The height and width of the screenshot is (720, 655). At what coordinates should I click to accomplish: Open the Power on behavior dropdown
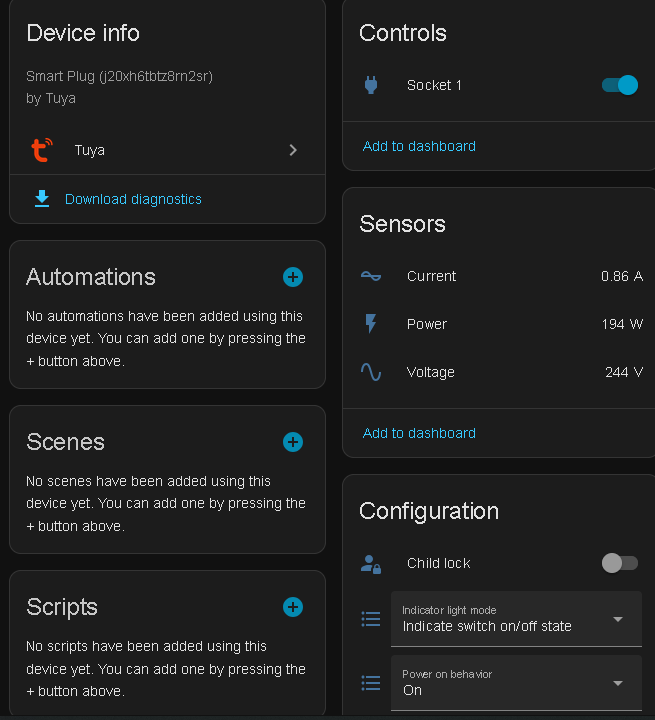pos(516,683)
